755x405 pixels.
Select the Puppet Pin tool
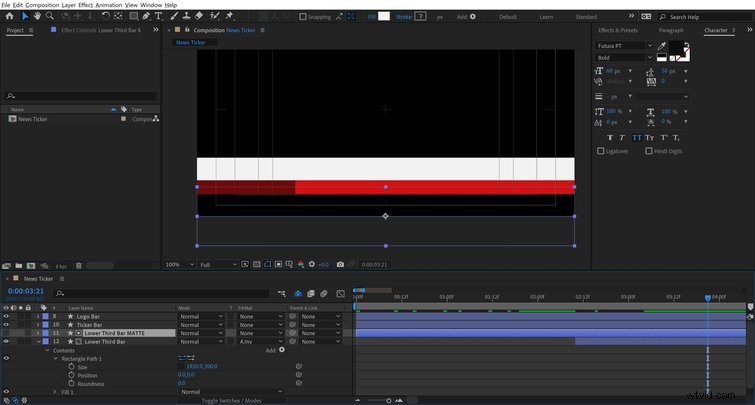230,16
